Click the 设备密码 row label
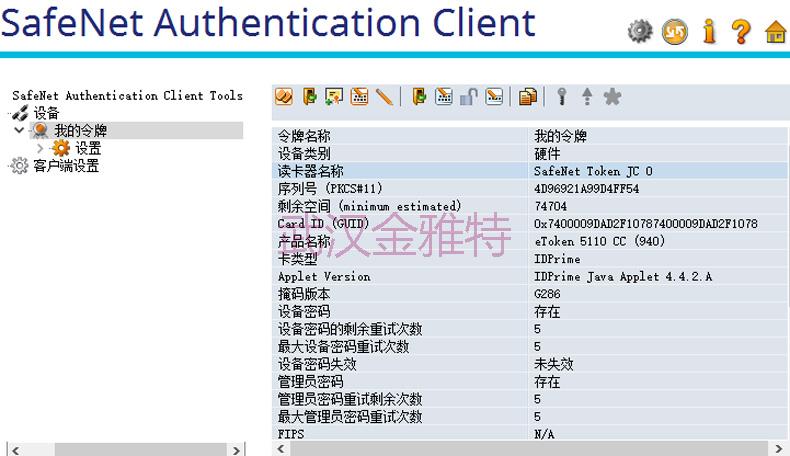790x456 pixels. tap(304, 311)
